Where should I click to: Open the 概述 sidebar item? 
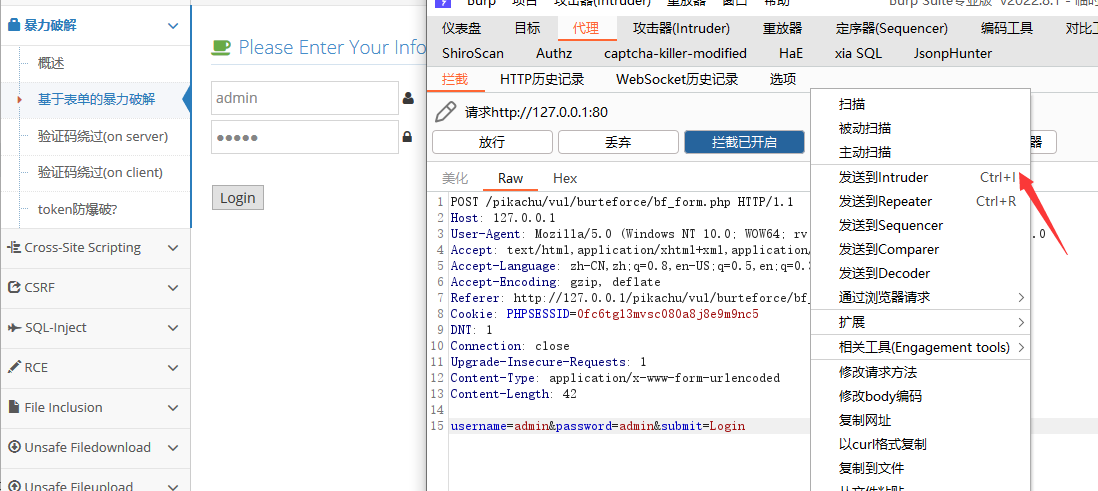coord(51,63)
